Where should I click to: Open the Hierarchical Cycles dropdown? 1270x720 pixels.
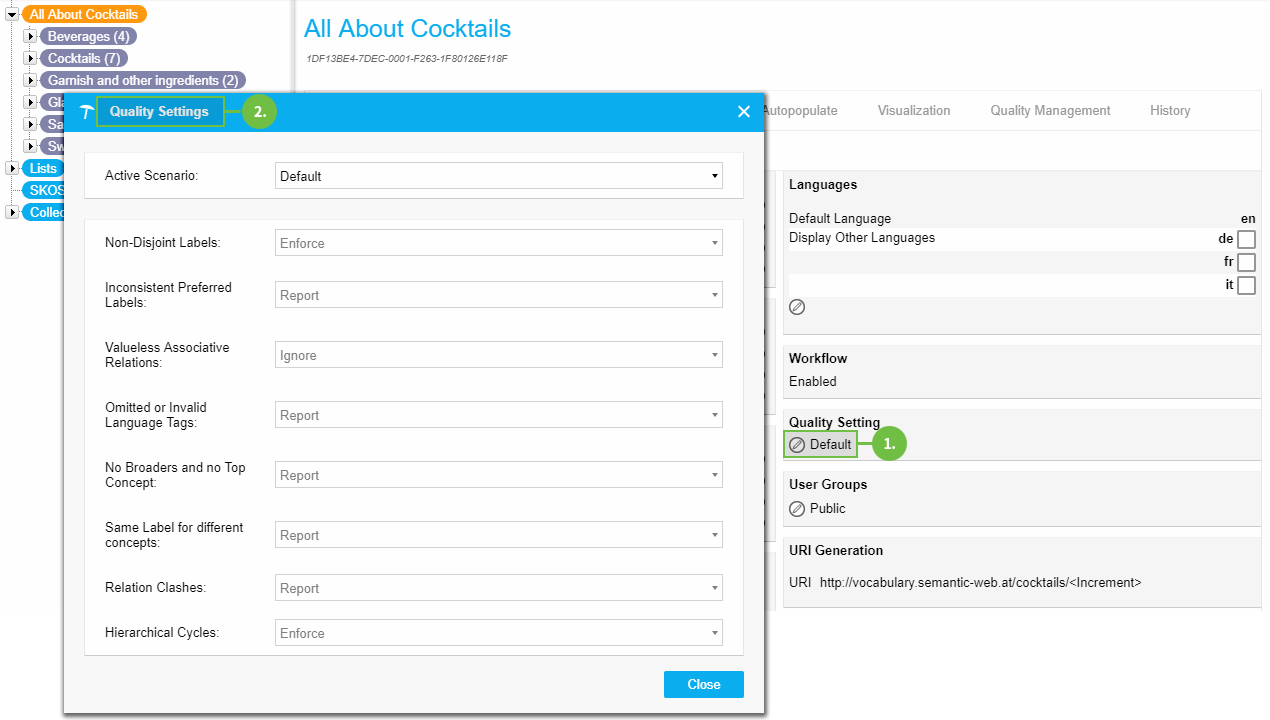498,633
